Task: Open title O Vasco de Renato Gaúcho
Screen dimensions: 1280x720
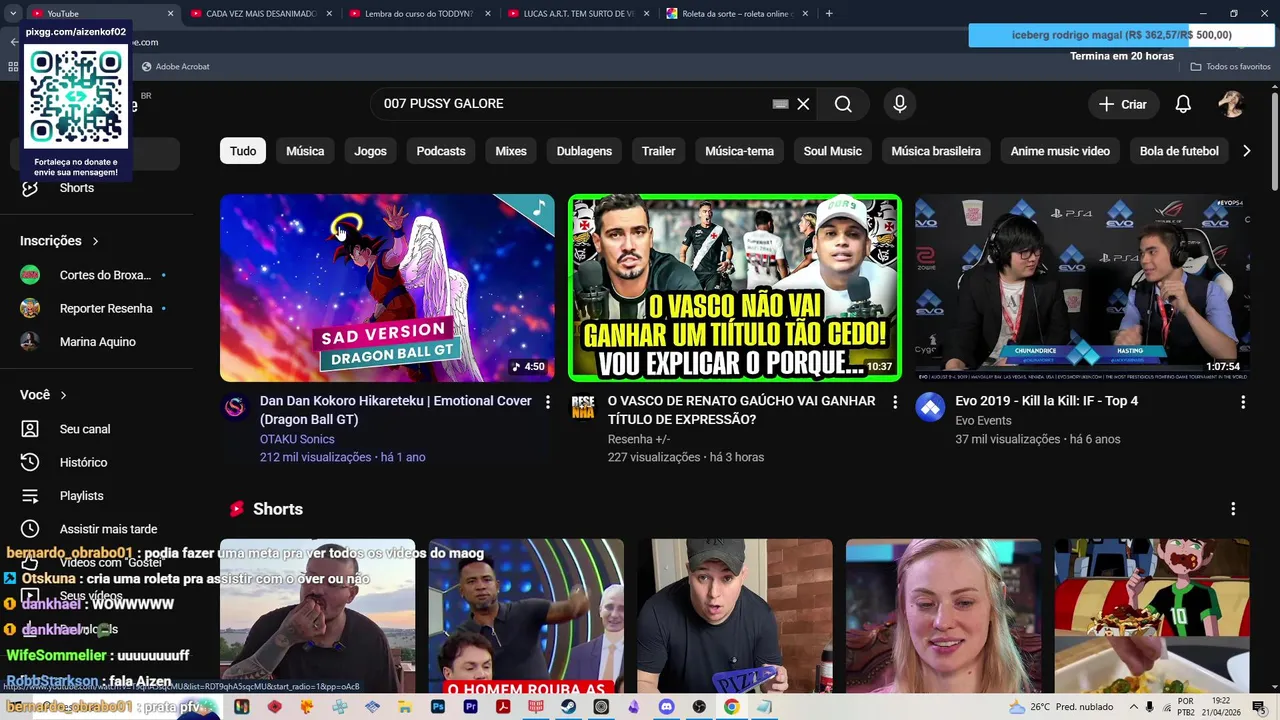Action: tap(741, 410)
